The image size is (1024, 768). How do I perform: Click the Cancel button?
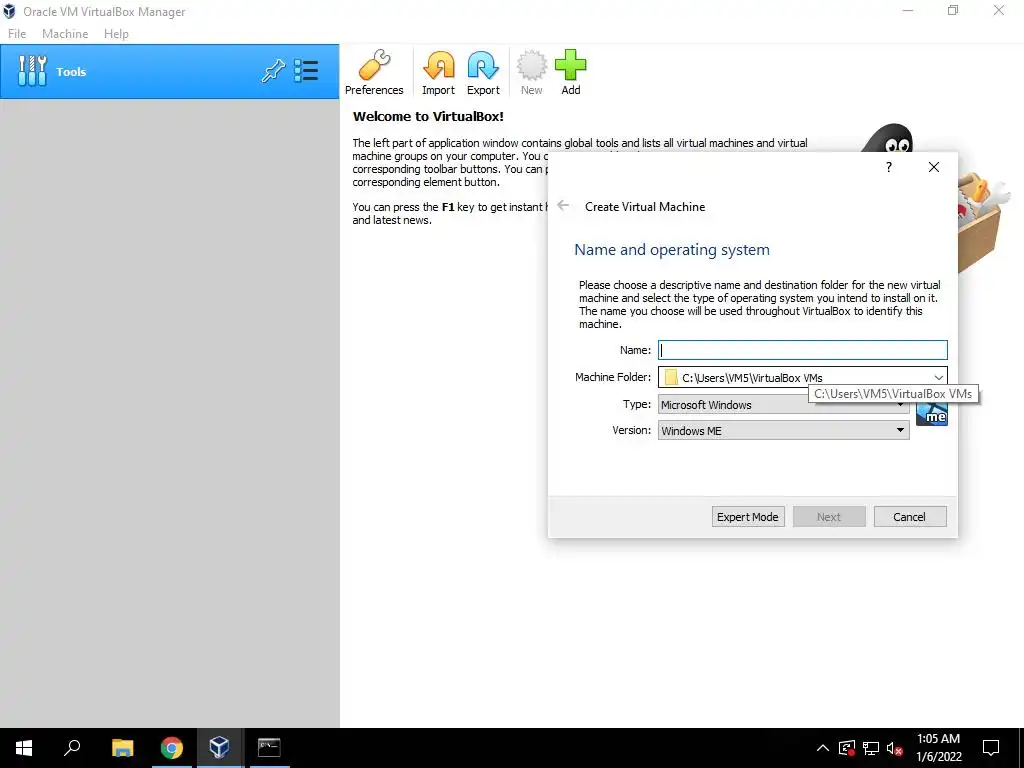(909, 517)
